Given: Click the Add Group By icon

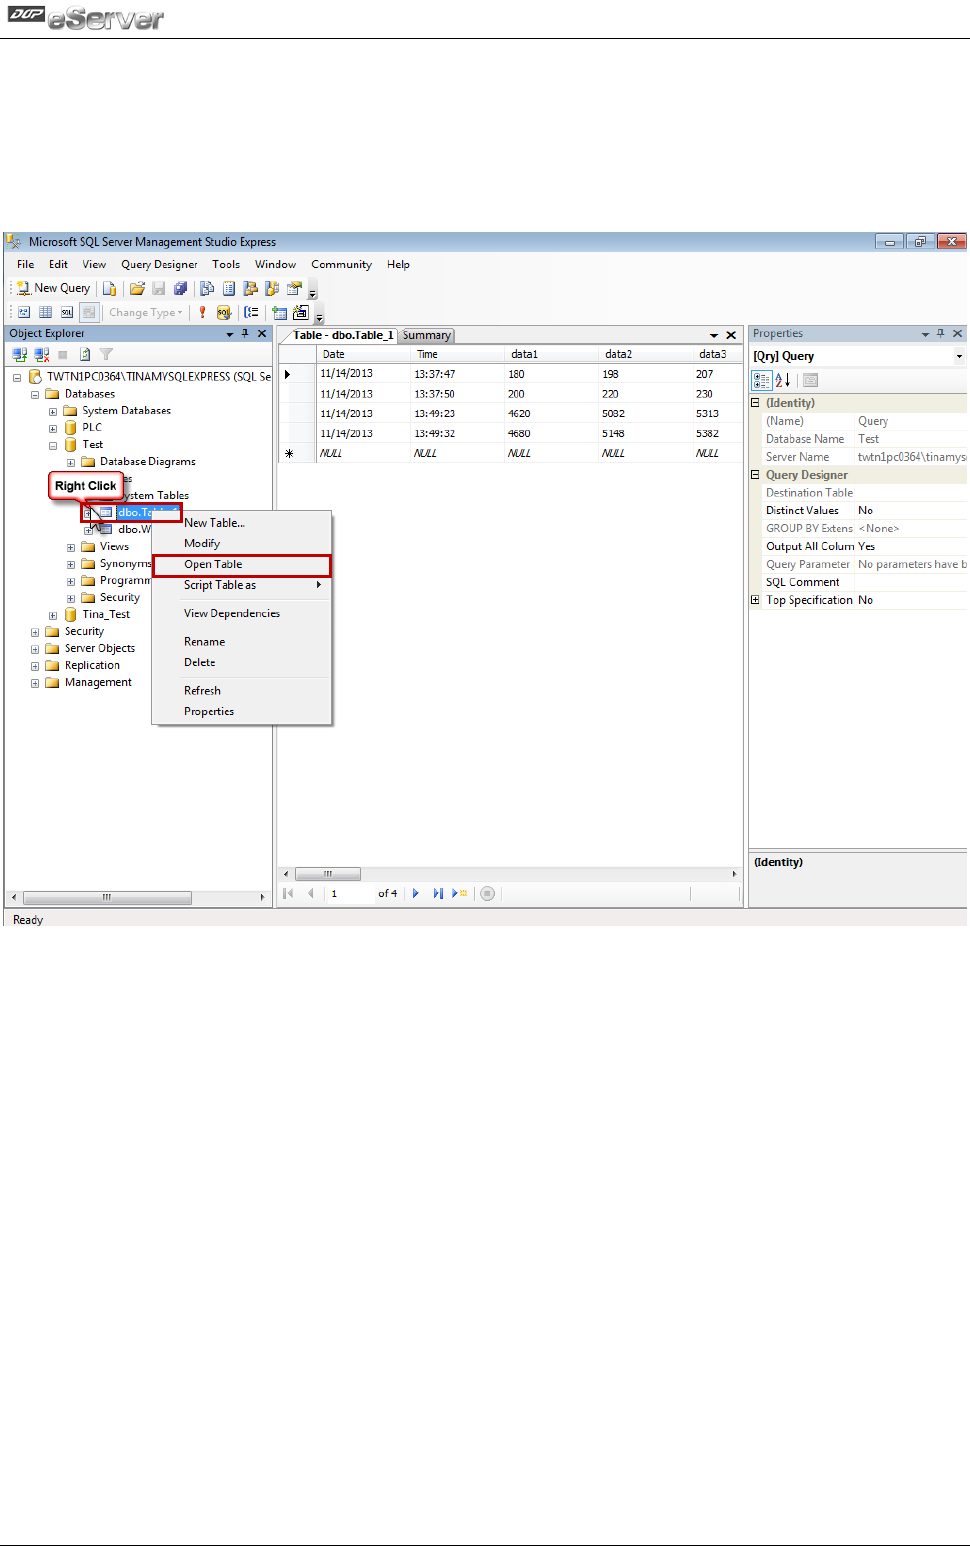Looking at the screenshot, I should (251, 312).
